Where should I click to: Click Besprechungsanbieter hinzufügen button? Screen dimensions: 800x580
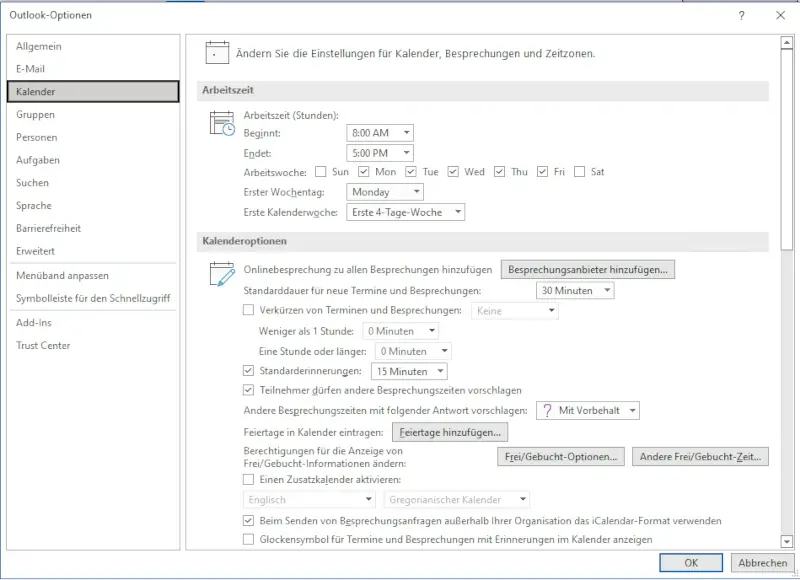point(588,270)
